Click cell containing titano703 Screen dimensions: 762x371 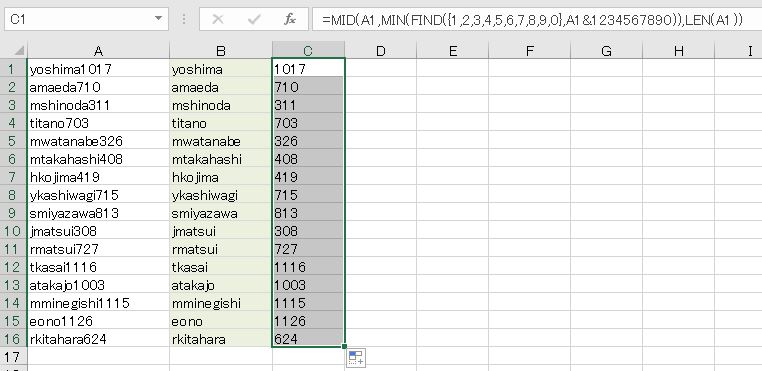98,123
